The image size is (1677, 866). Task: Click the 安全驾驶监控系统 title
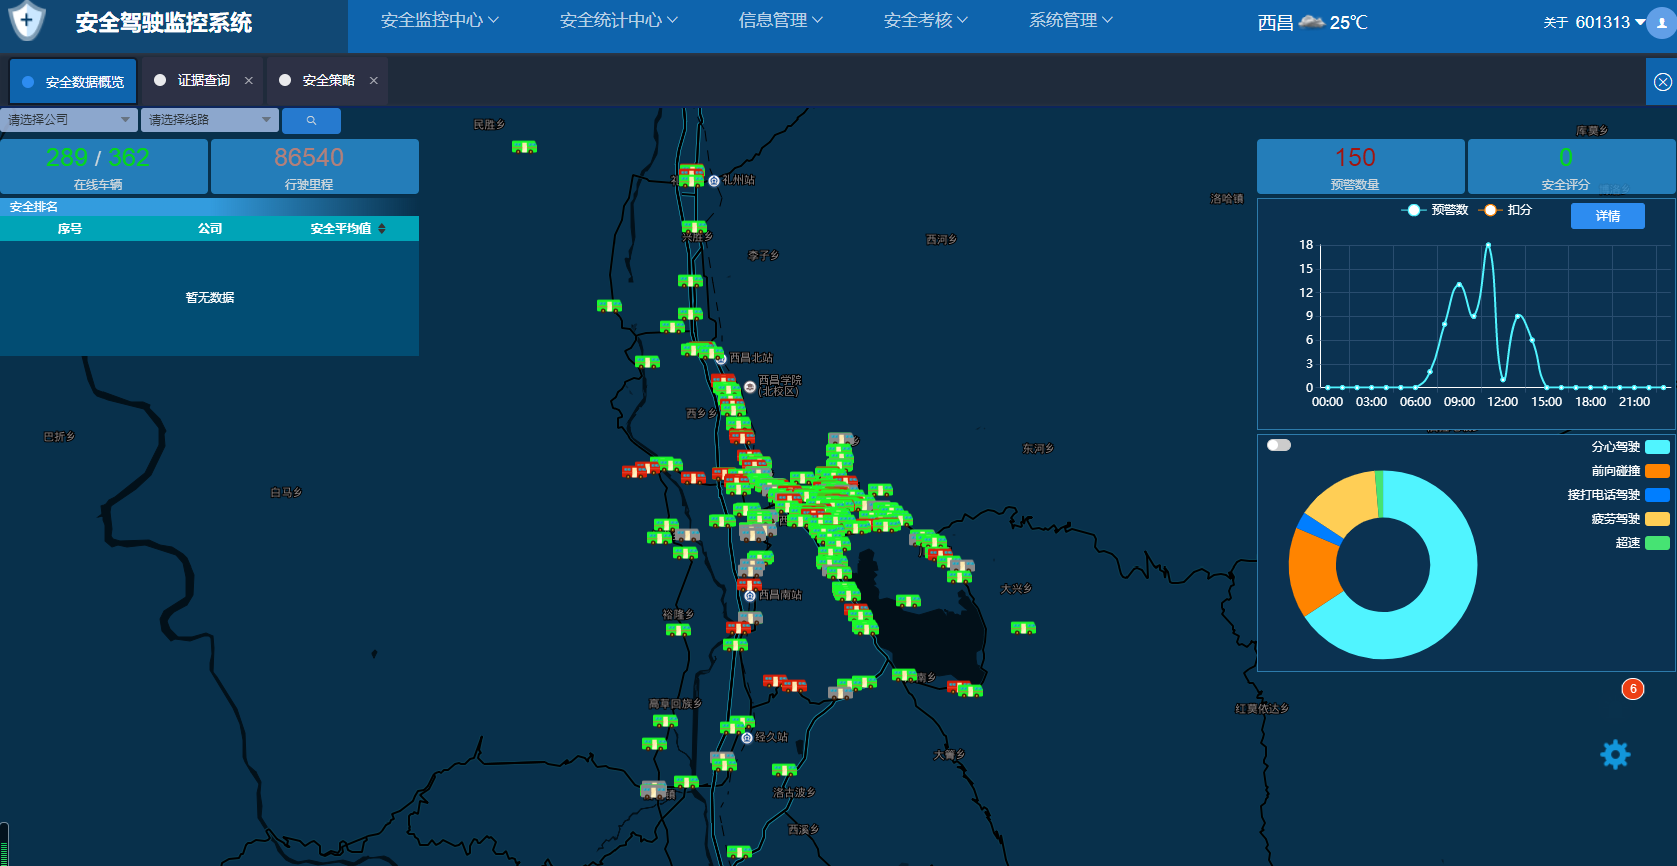point(164,22)
